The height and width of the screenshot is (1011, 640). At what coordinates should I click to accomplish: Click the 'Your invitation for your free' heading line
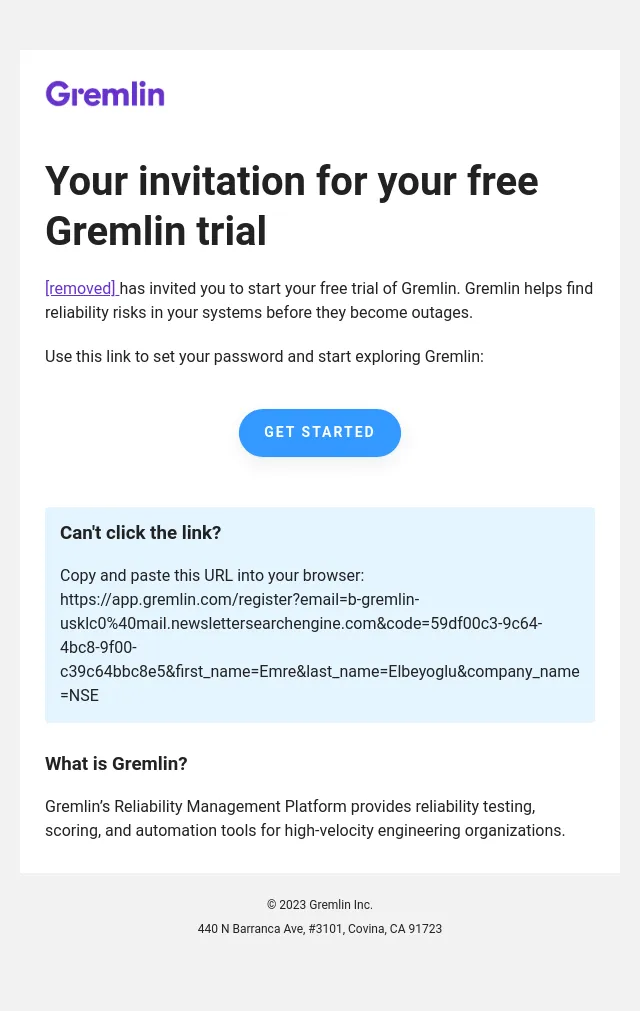coord(291,181)
